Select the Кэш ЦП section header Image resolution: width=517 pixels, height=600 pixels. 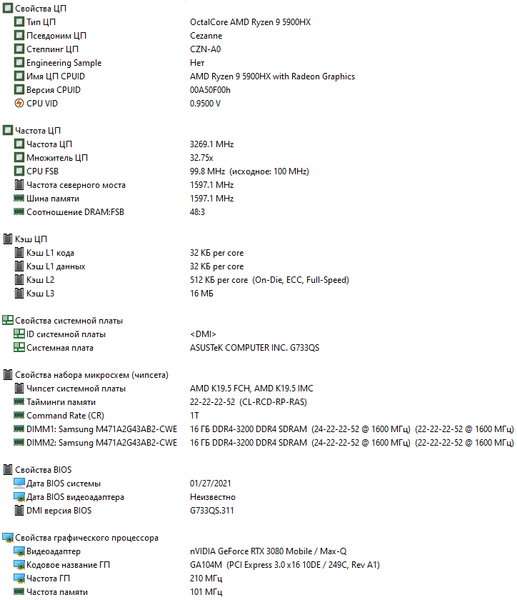[x=31, y=239]
